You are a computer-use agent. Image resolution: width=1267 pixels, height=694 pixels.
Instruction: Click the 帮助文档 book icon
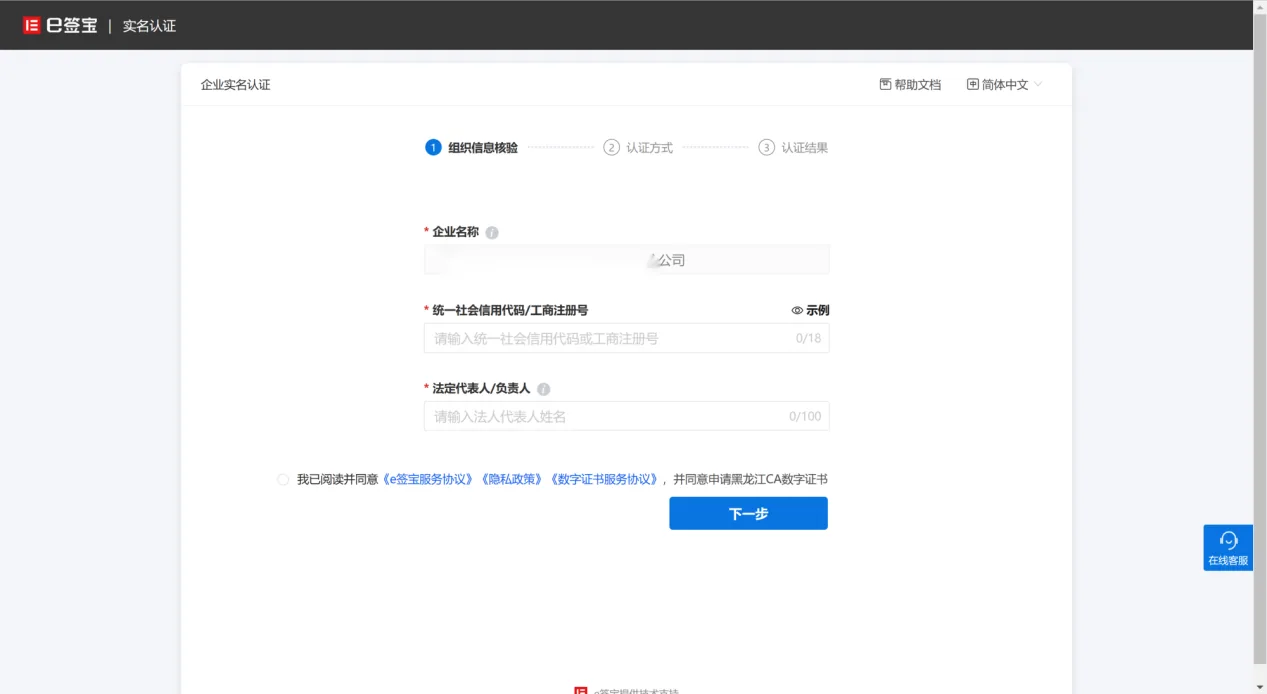pos(885,85)
